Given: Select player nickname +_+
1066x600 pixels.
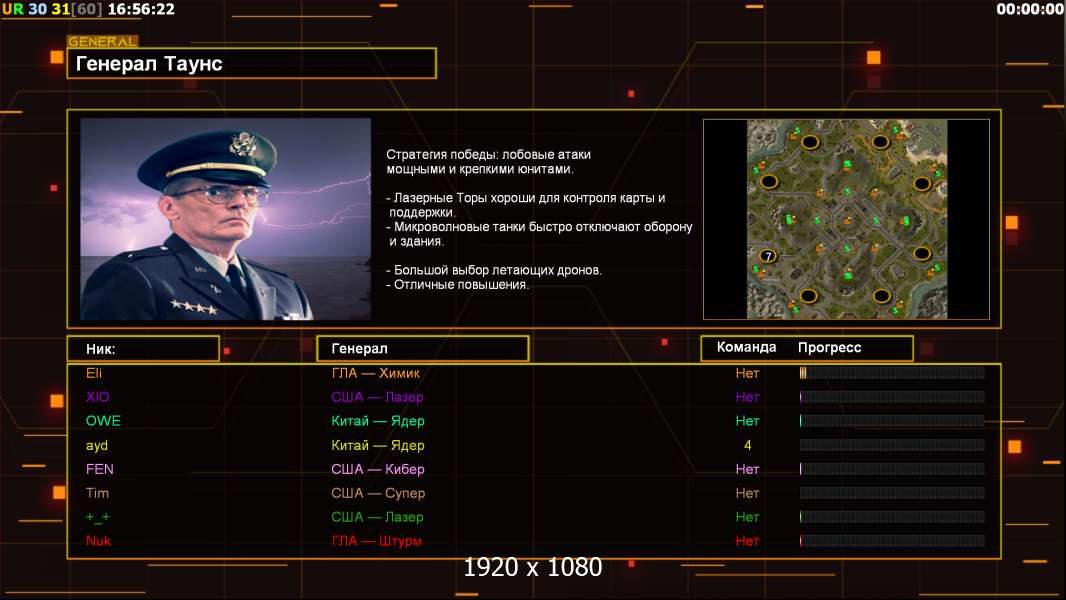Looking at the screenshot, I should (98, 517).
